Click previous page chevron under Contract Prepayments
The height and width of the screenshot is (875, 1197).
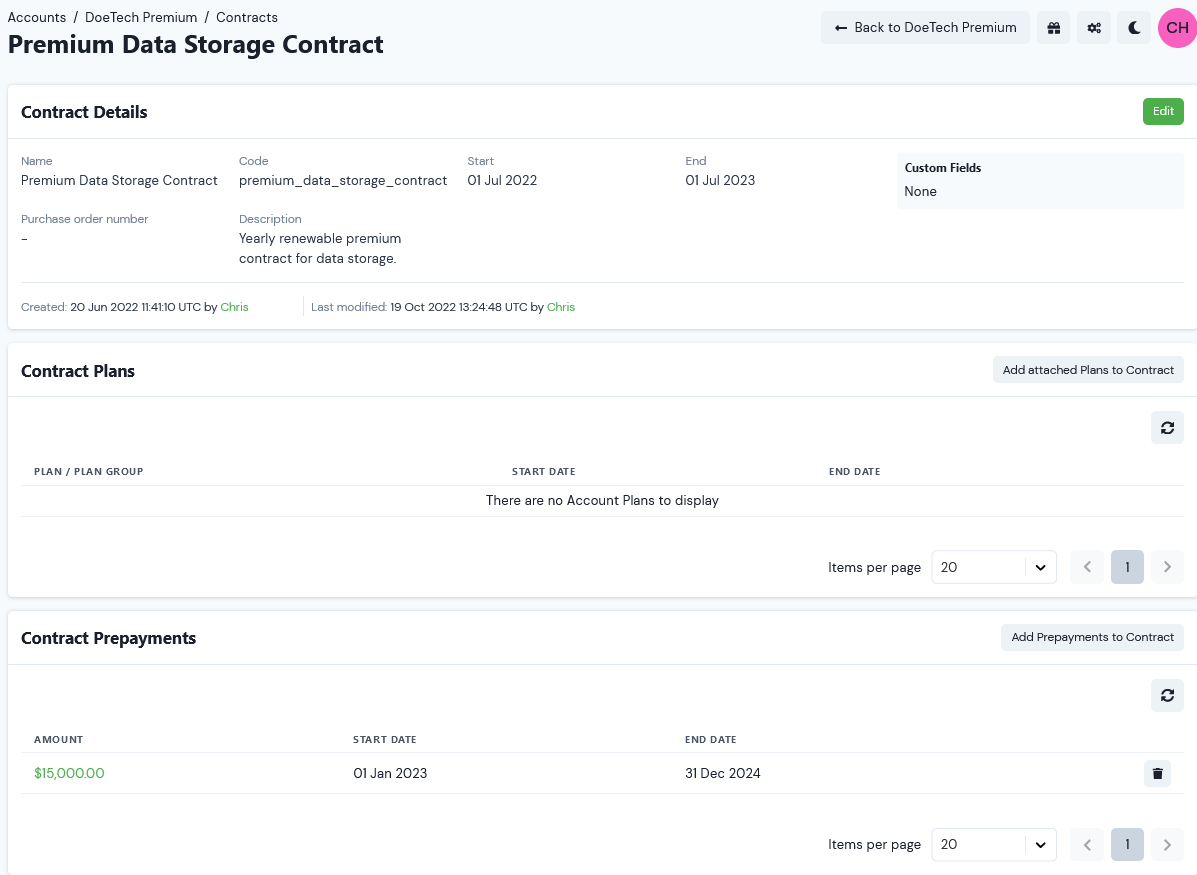[x=1087, y=844]
